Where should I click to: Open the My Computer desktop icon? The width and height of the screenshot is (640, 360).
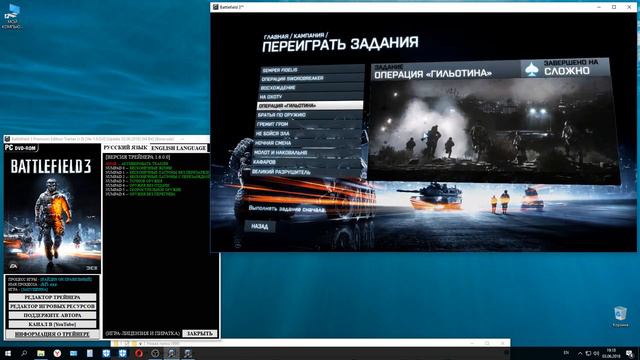click(12, 16)
